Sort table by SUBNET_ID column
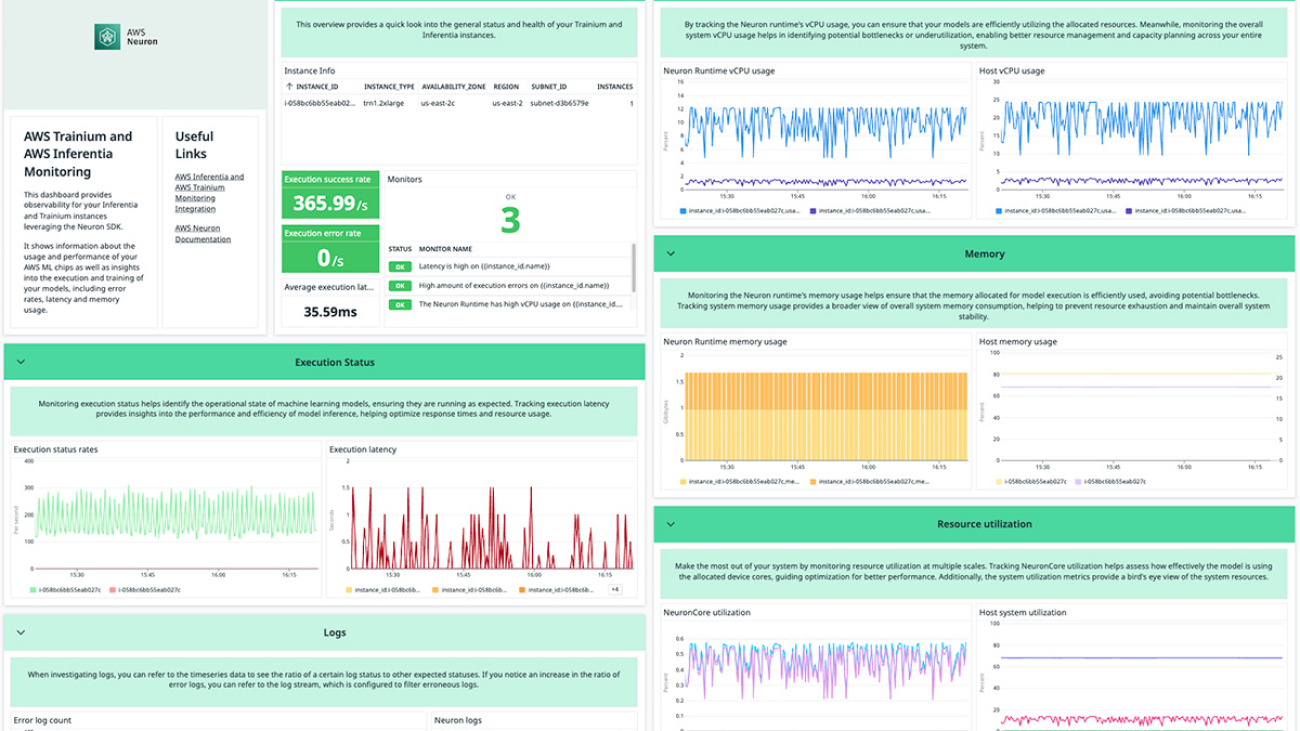 pyautogui.click(x=548, y=87)
